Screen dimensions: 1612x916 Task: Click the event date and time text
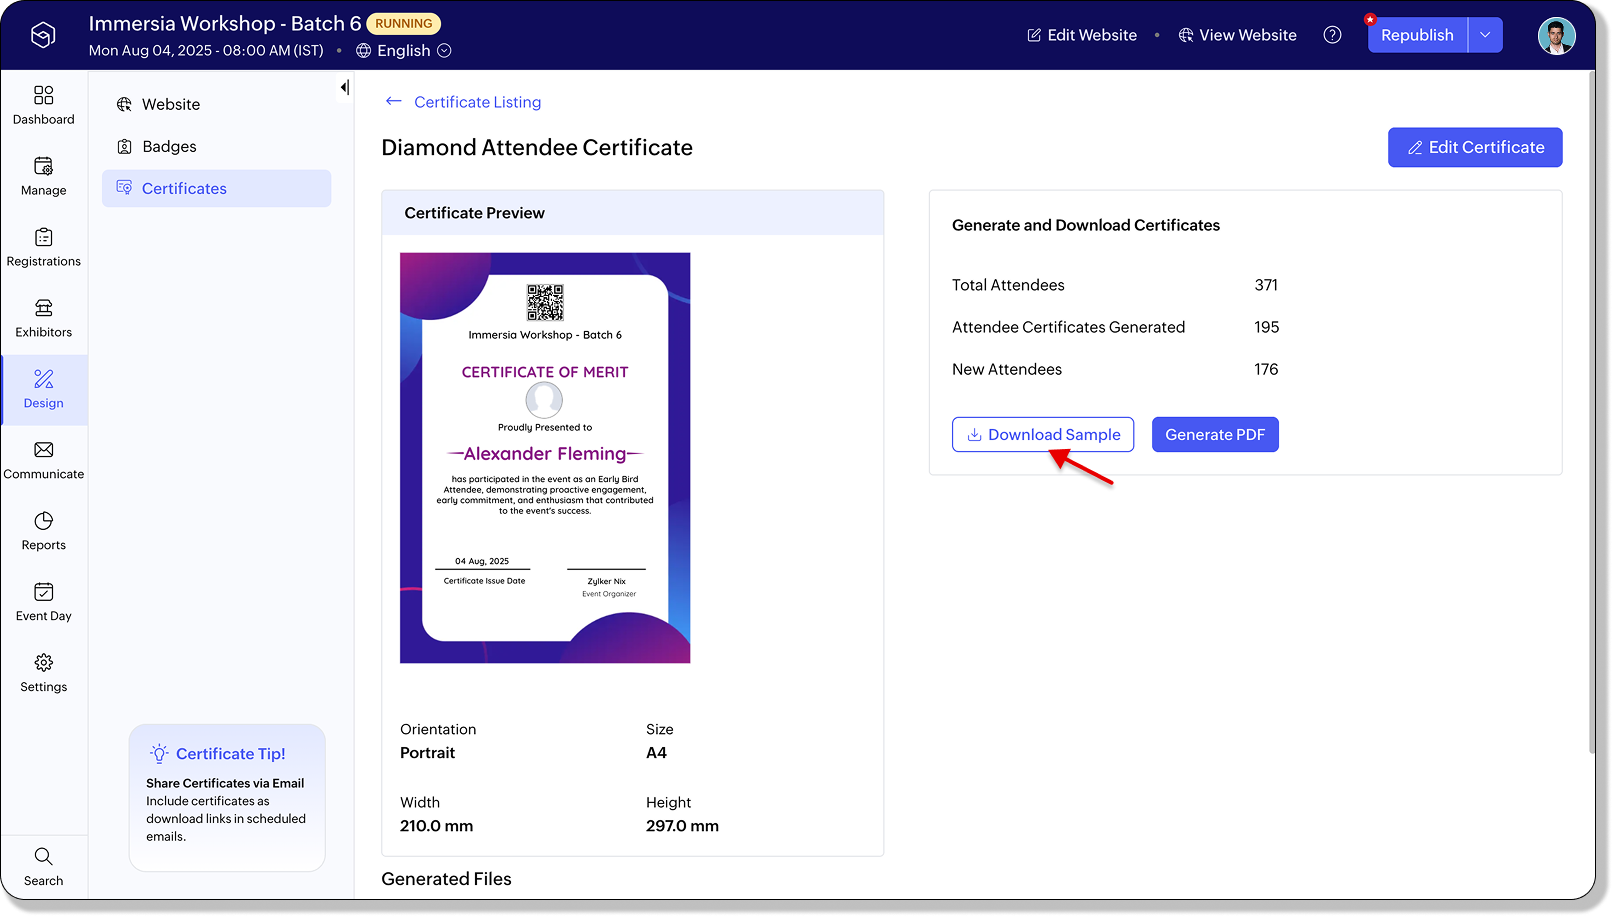[206, 50]
